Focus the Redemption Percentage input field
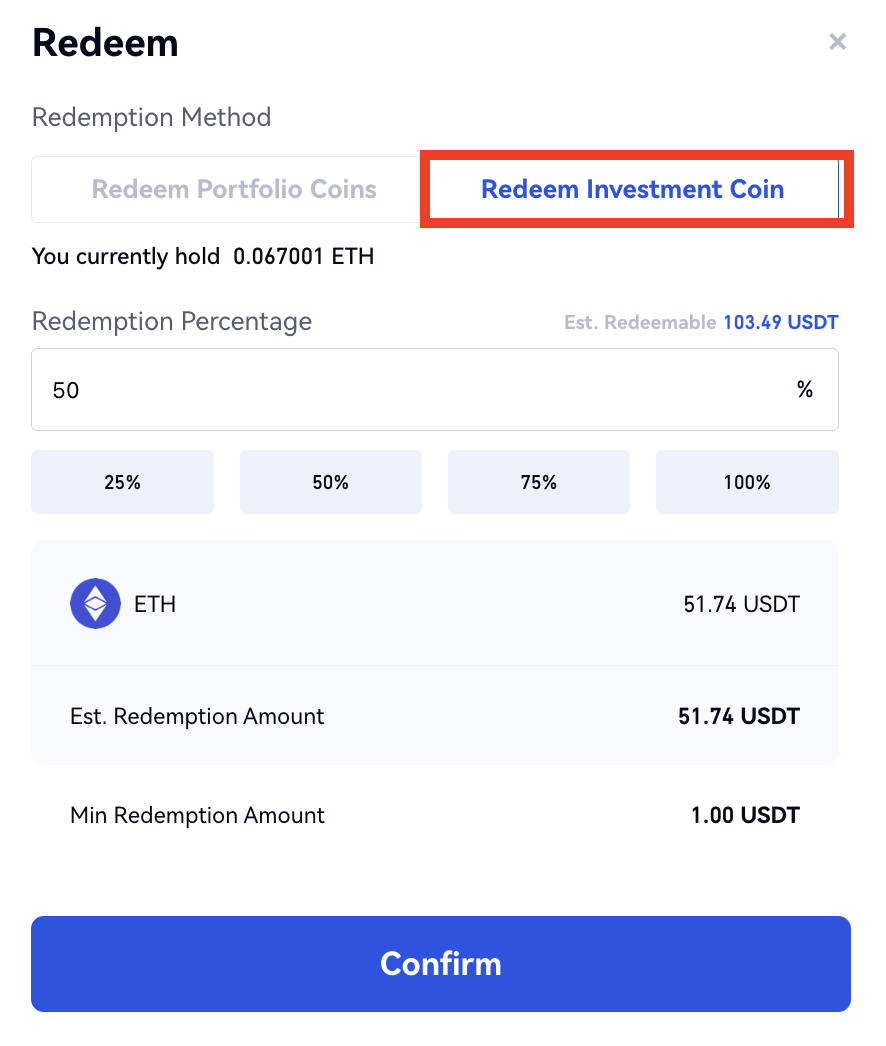The image size is (886, 1046). [x=400, y=390]
